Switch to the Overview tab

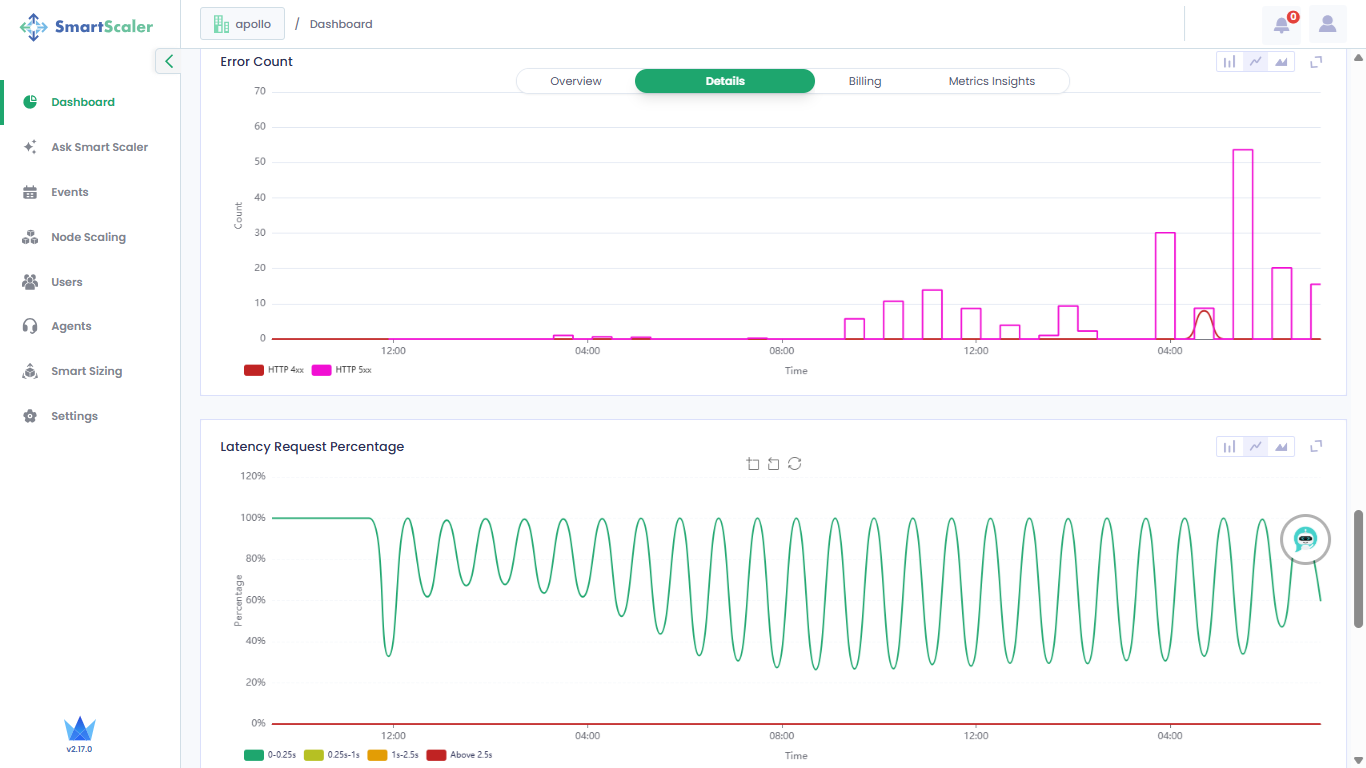tap(576, 81)
